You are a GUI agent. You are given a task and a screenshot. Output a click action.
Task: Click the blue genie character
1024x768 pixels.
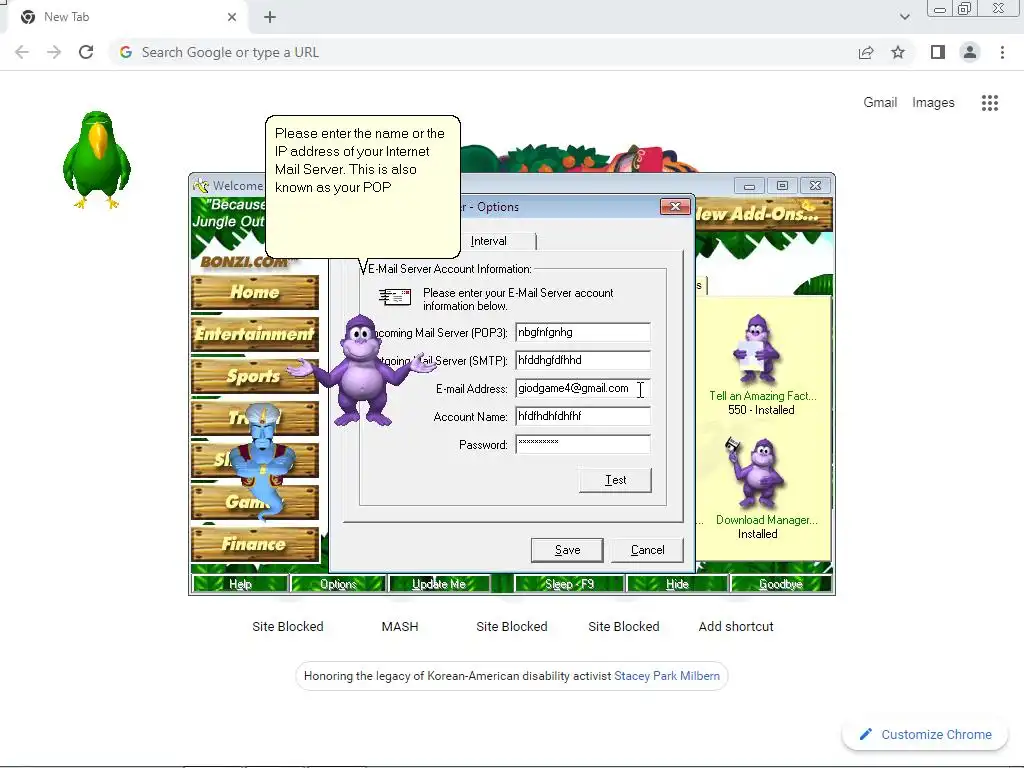(x=261, y=461)
